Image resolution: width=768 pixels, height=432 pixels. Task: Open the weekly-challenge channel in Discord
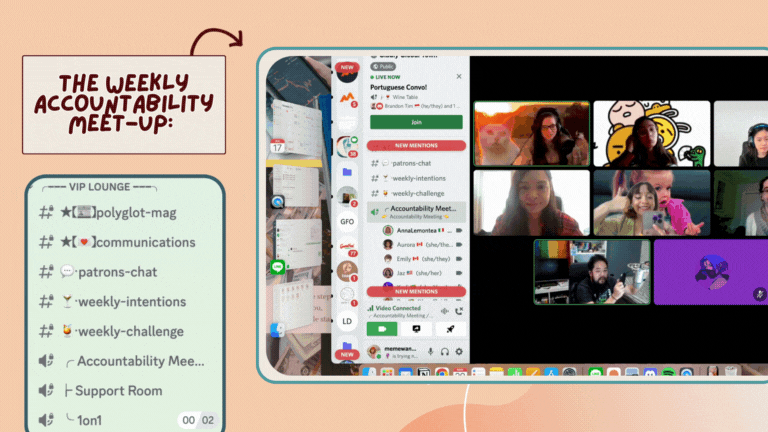coord(416,193)
